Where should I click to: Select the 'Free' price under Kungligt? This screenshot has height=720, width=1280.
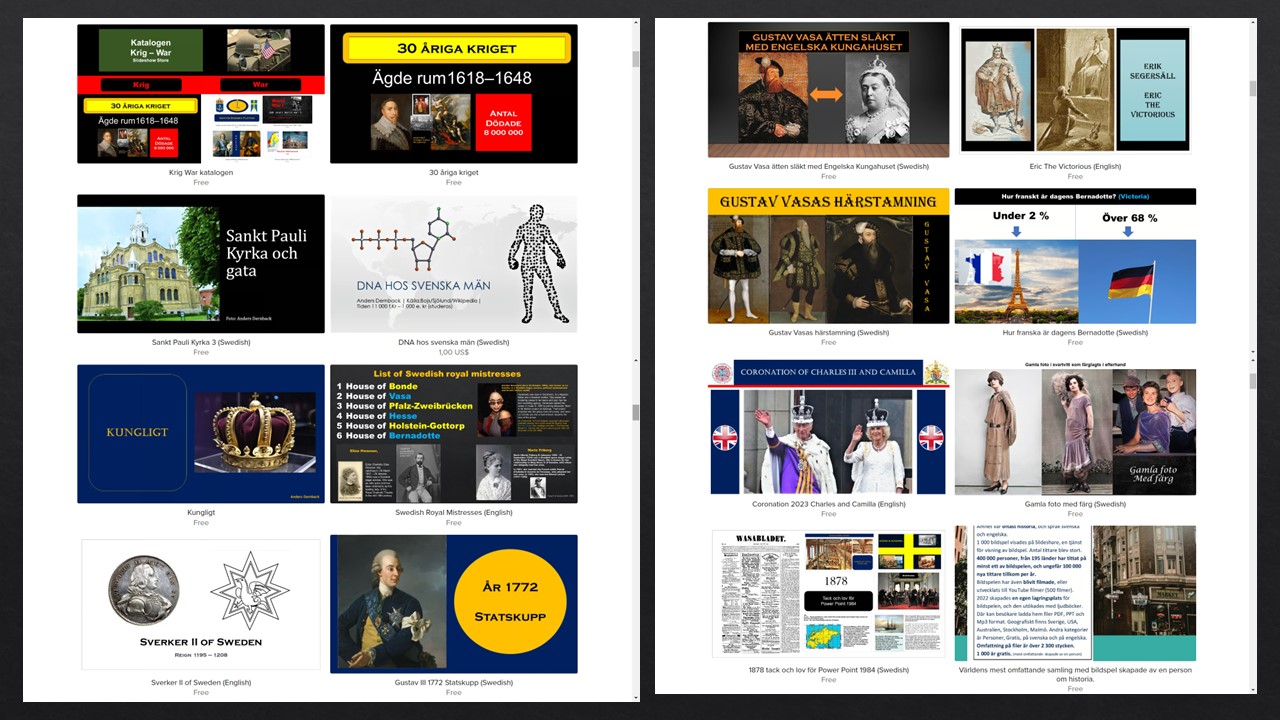pyautogui.click(x=201, y=522)
